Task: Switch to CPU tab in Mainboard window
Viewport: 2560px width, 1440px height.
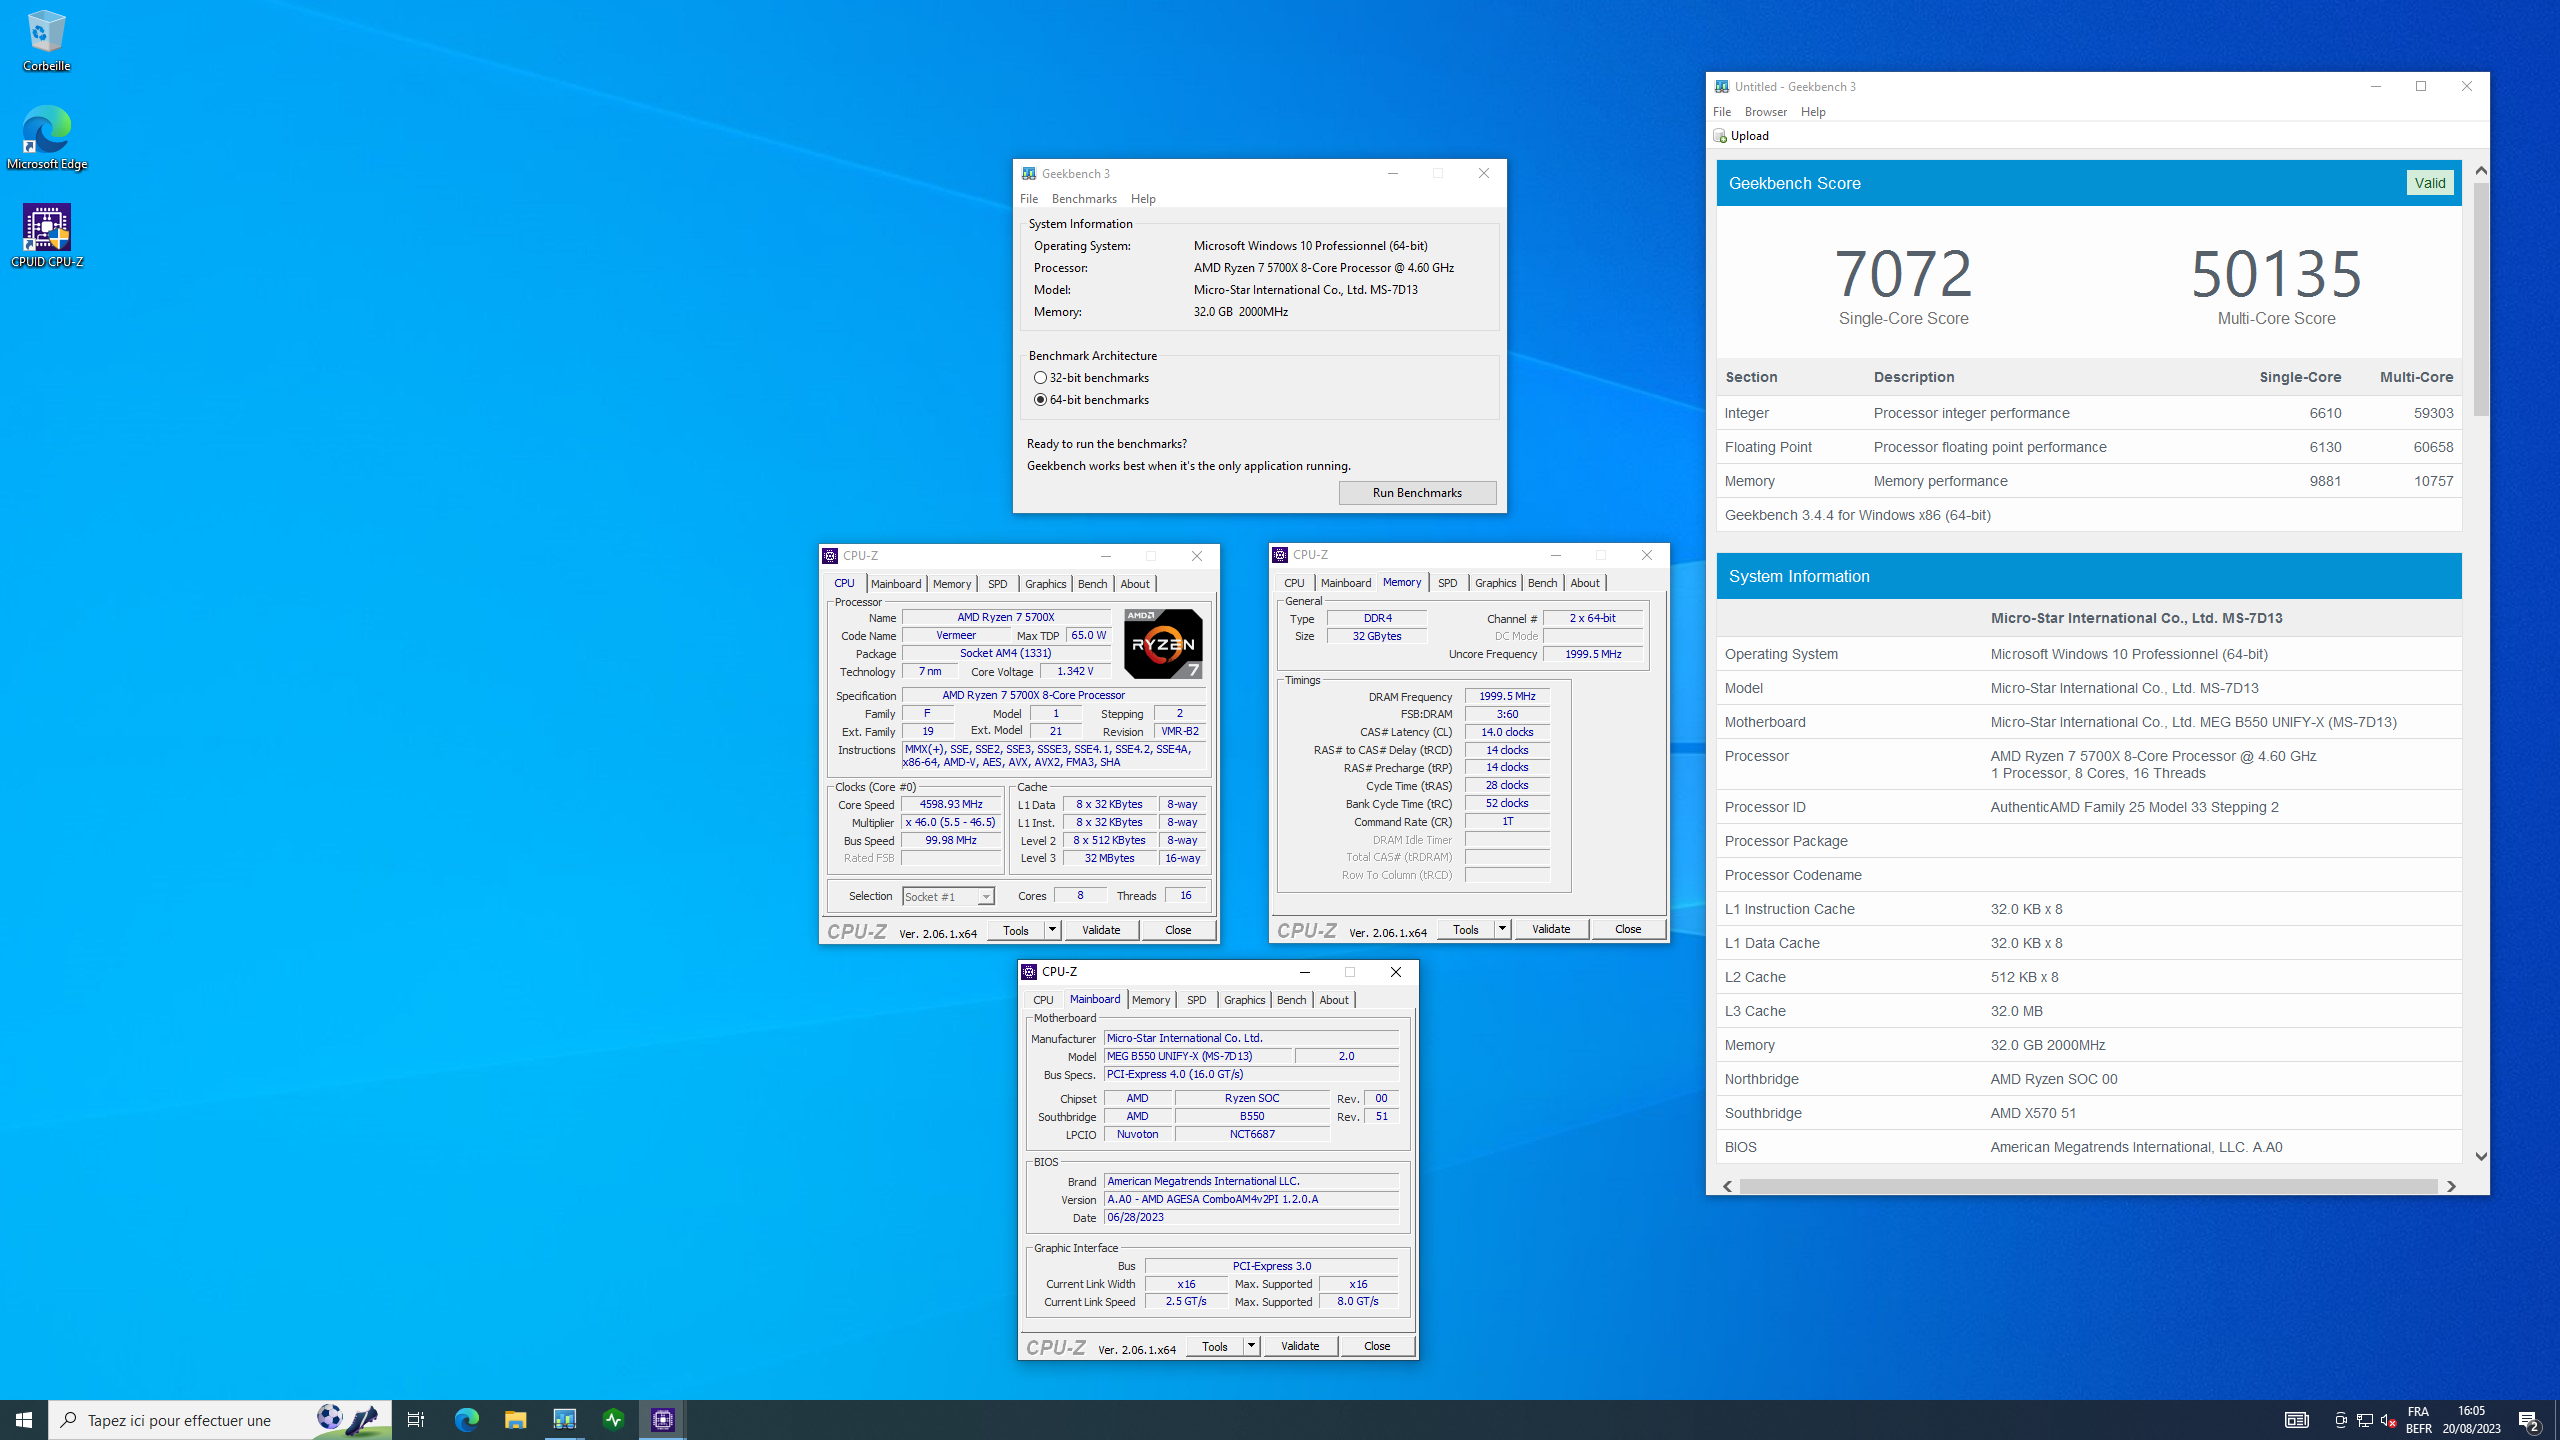Action: click(1043, 1000)
